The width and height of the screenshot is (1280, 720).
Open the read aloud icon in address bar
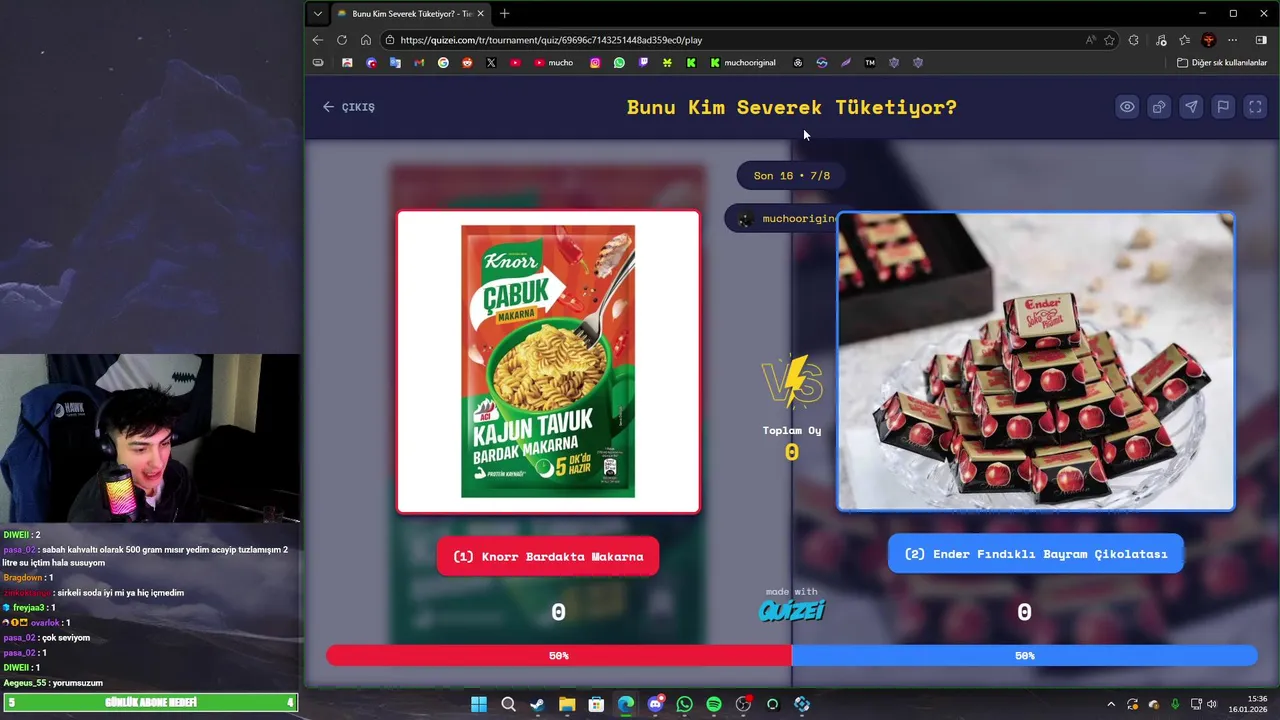(1090, 40)
